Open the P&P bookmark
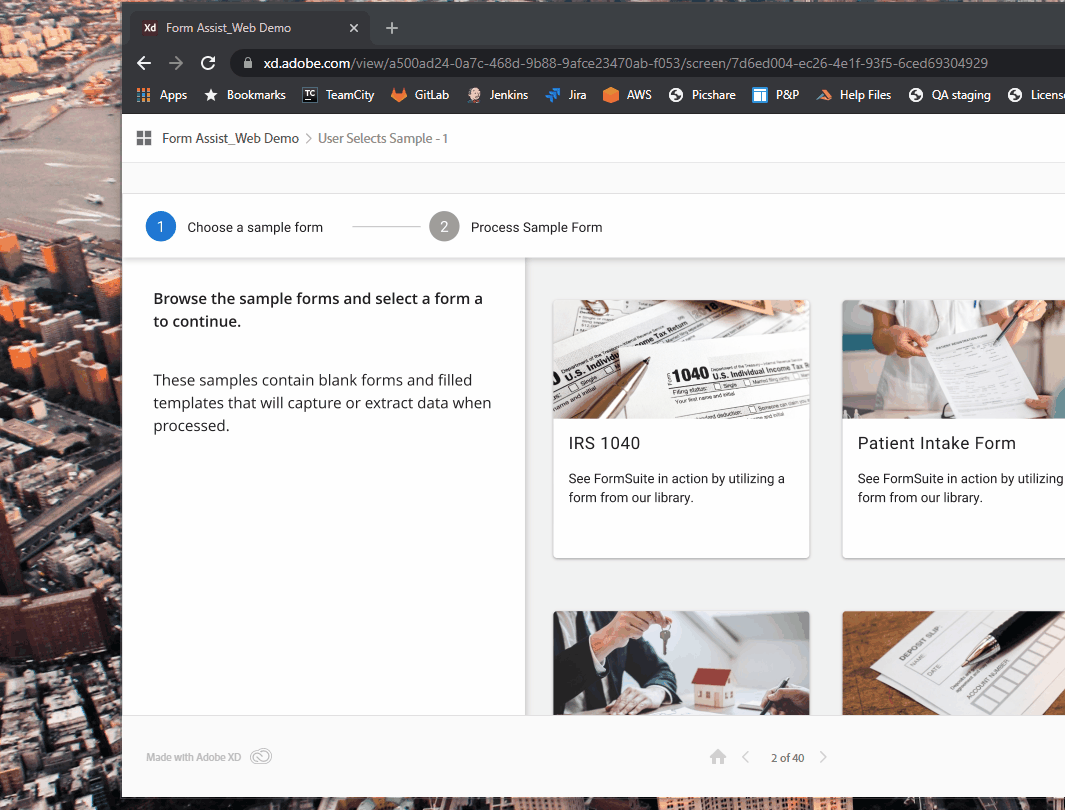 776,95
